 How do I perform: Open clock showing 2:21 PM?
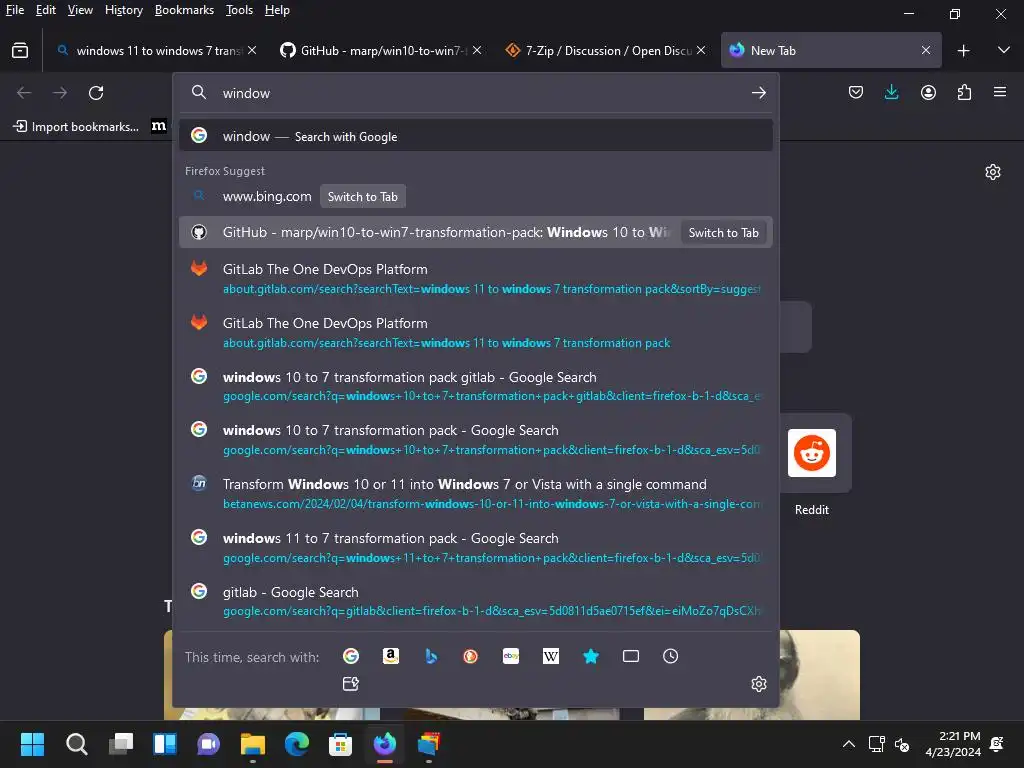pos(953,744)
